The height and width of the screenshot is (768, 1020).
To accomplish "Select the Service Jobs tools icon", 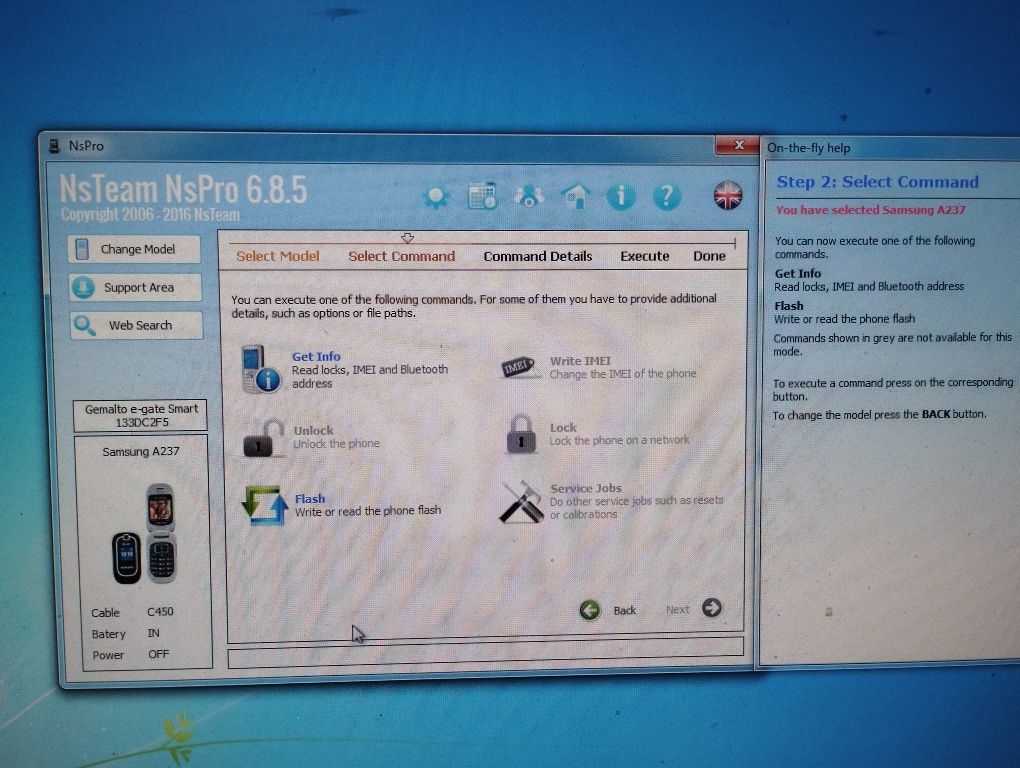I will click(521, 501).
